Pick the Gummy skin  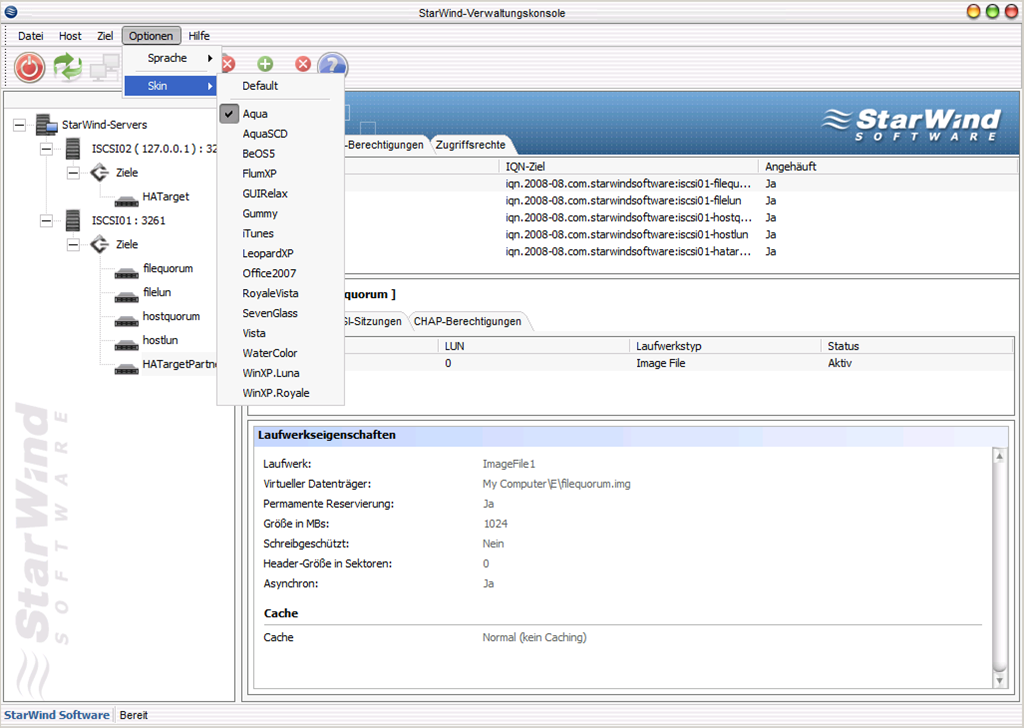(x=260, y=214)
